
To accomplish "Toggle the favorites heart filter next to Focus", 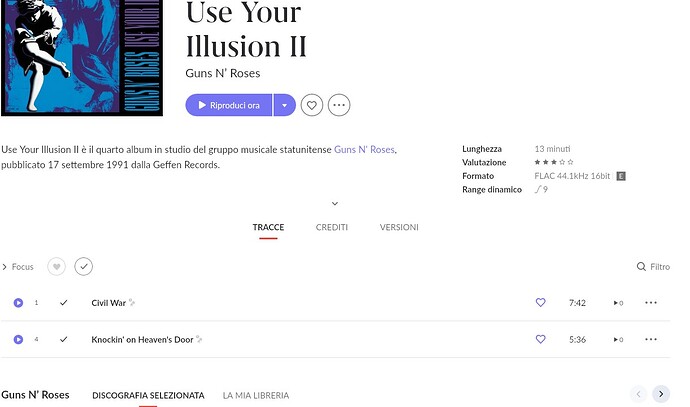I will point(56,267).
